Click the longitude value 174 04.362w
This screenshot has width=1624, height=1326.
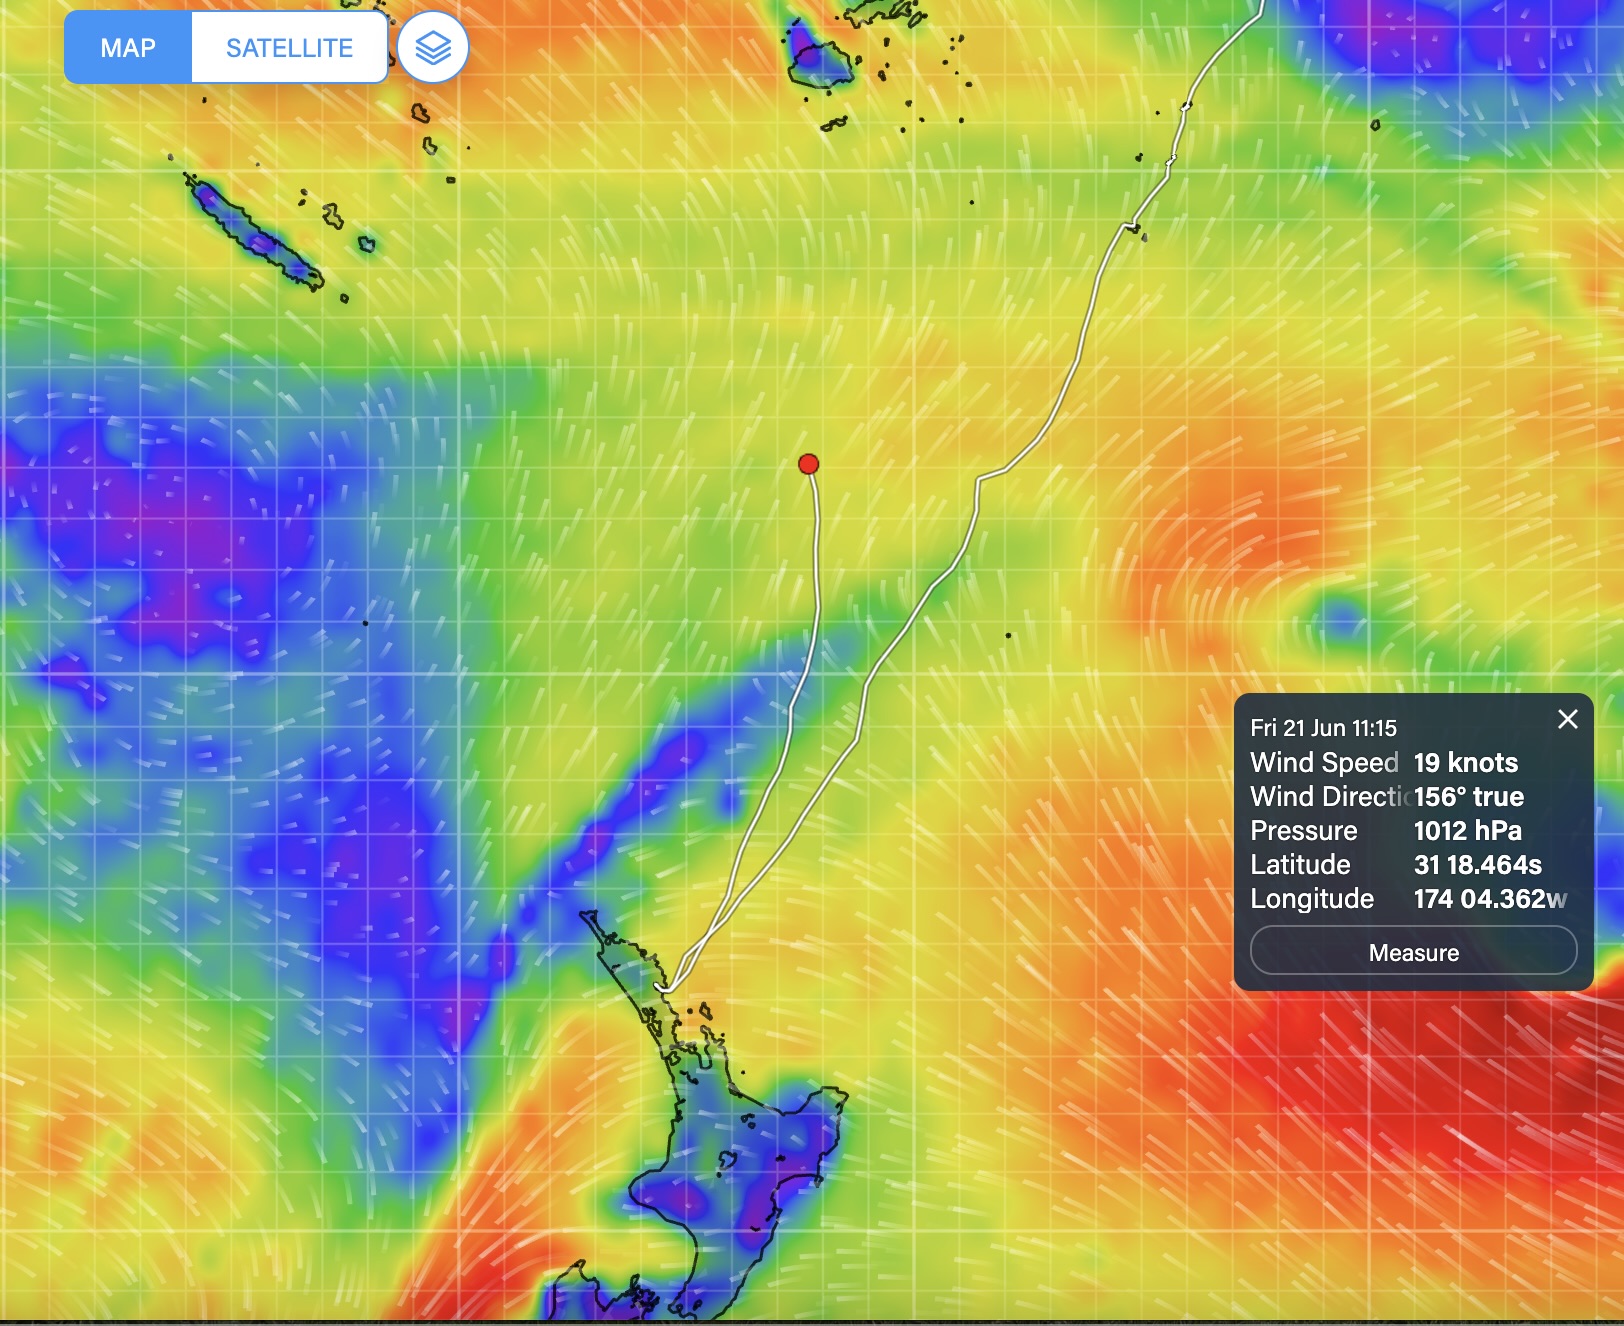click(1489, 899)
